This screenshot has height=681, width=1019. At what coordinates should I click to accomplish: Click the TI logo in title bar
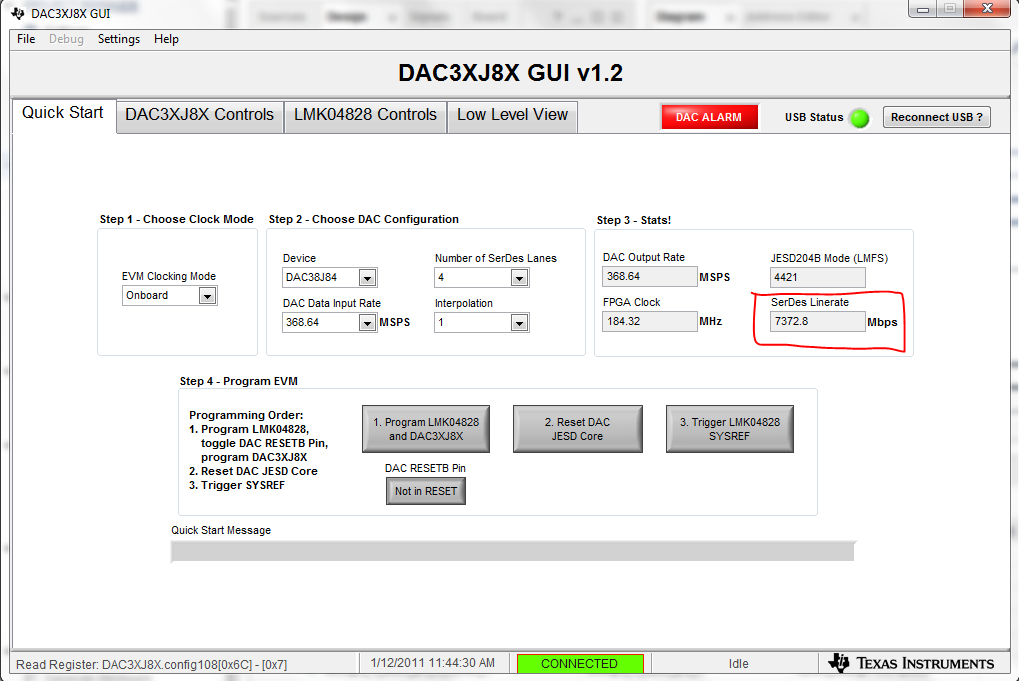pyautogui.click(x=18, y=13)
